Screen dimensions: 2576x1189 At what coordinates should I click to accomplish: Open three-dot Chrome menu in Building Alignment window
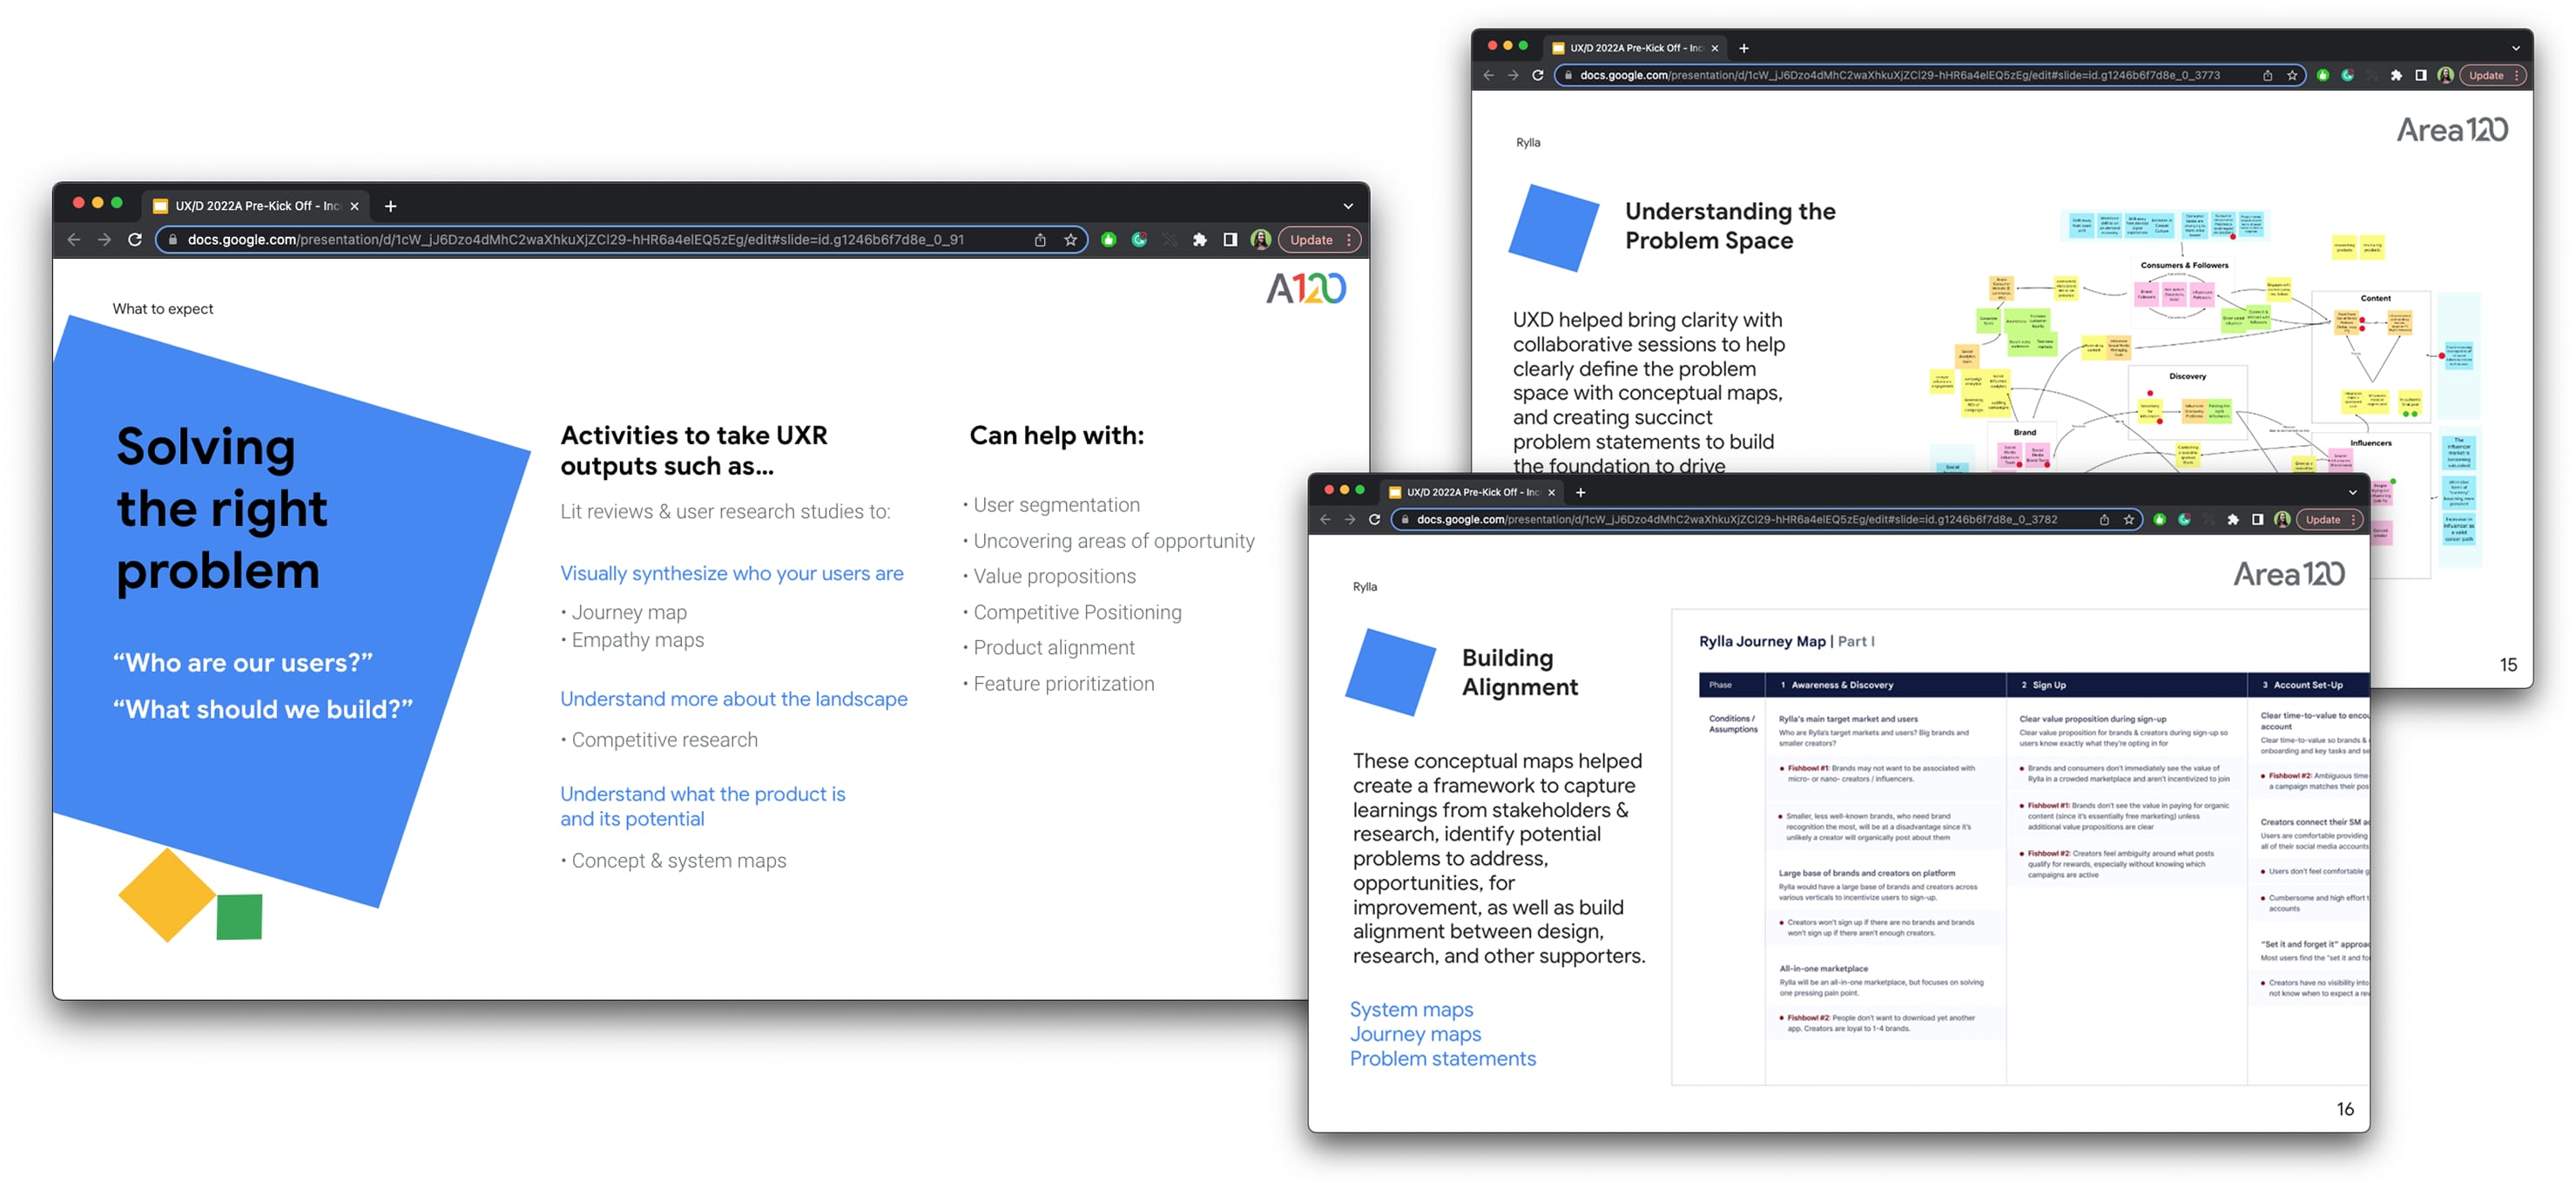click(2354, 519)
